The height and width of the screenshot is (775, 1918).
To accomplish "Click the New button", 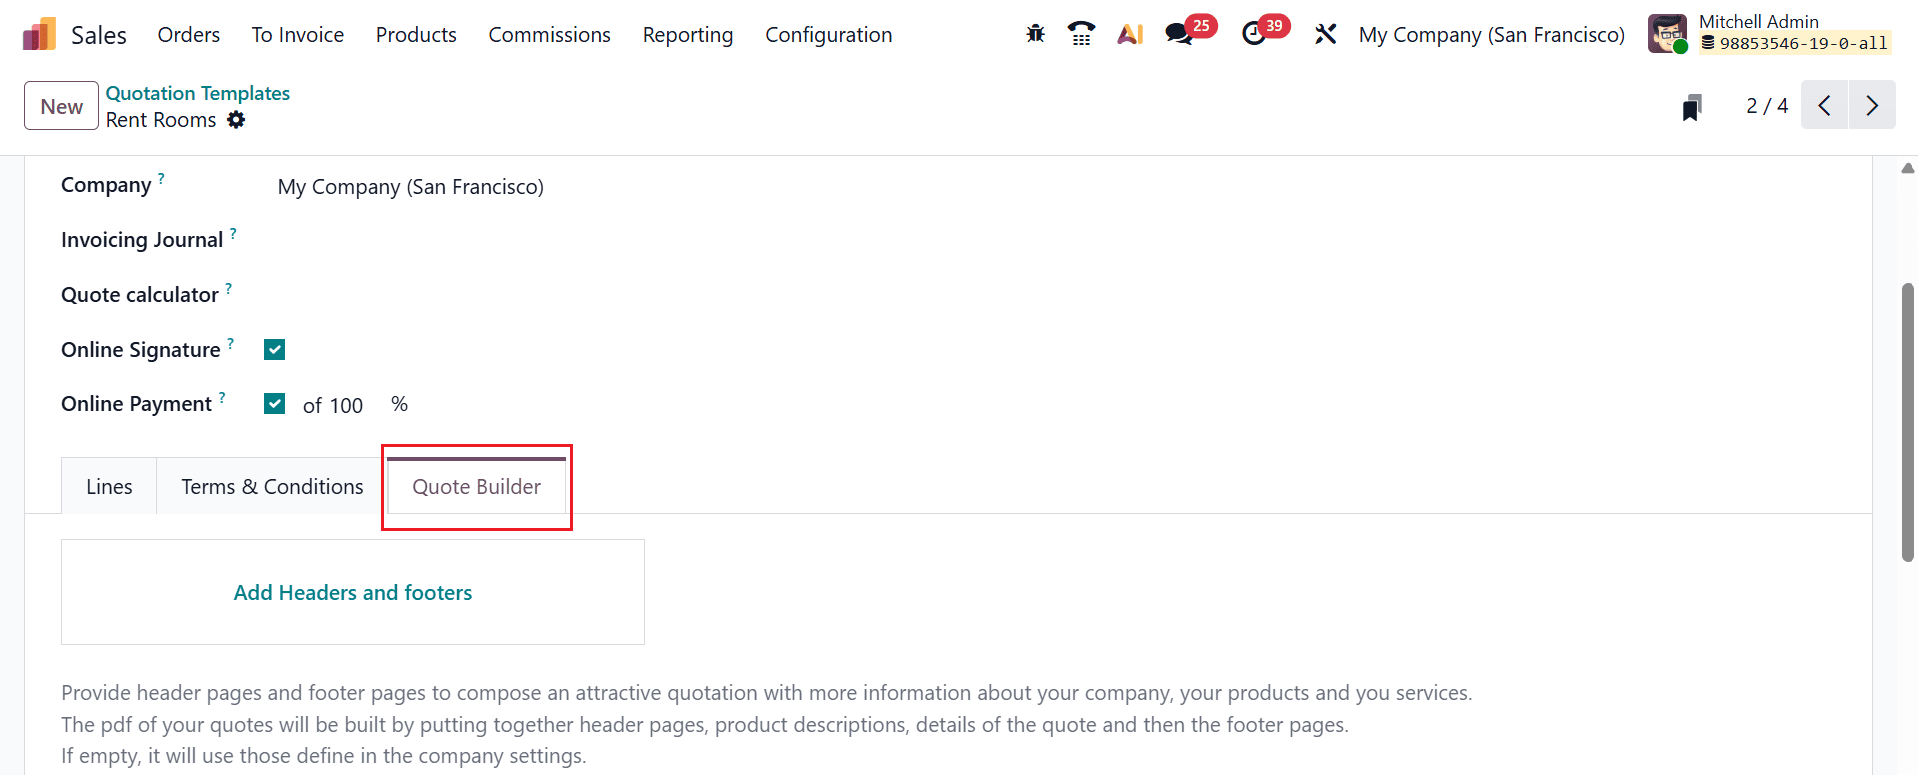I will coord(60,105).
